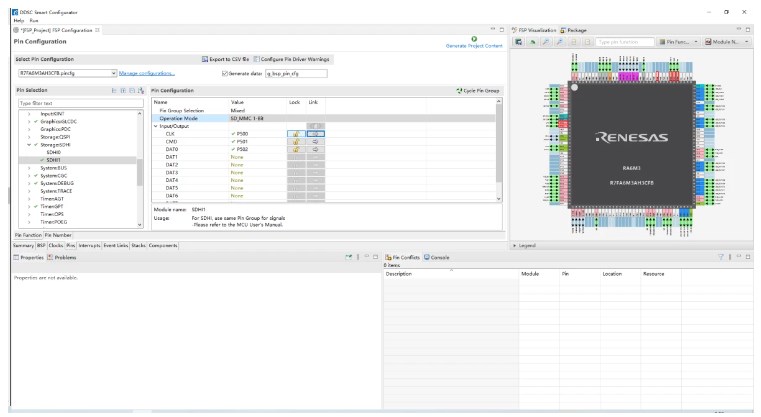Switch to the Pin Function tab
This screenshot has width=761, height=417.
[28, 235]
